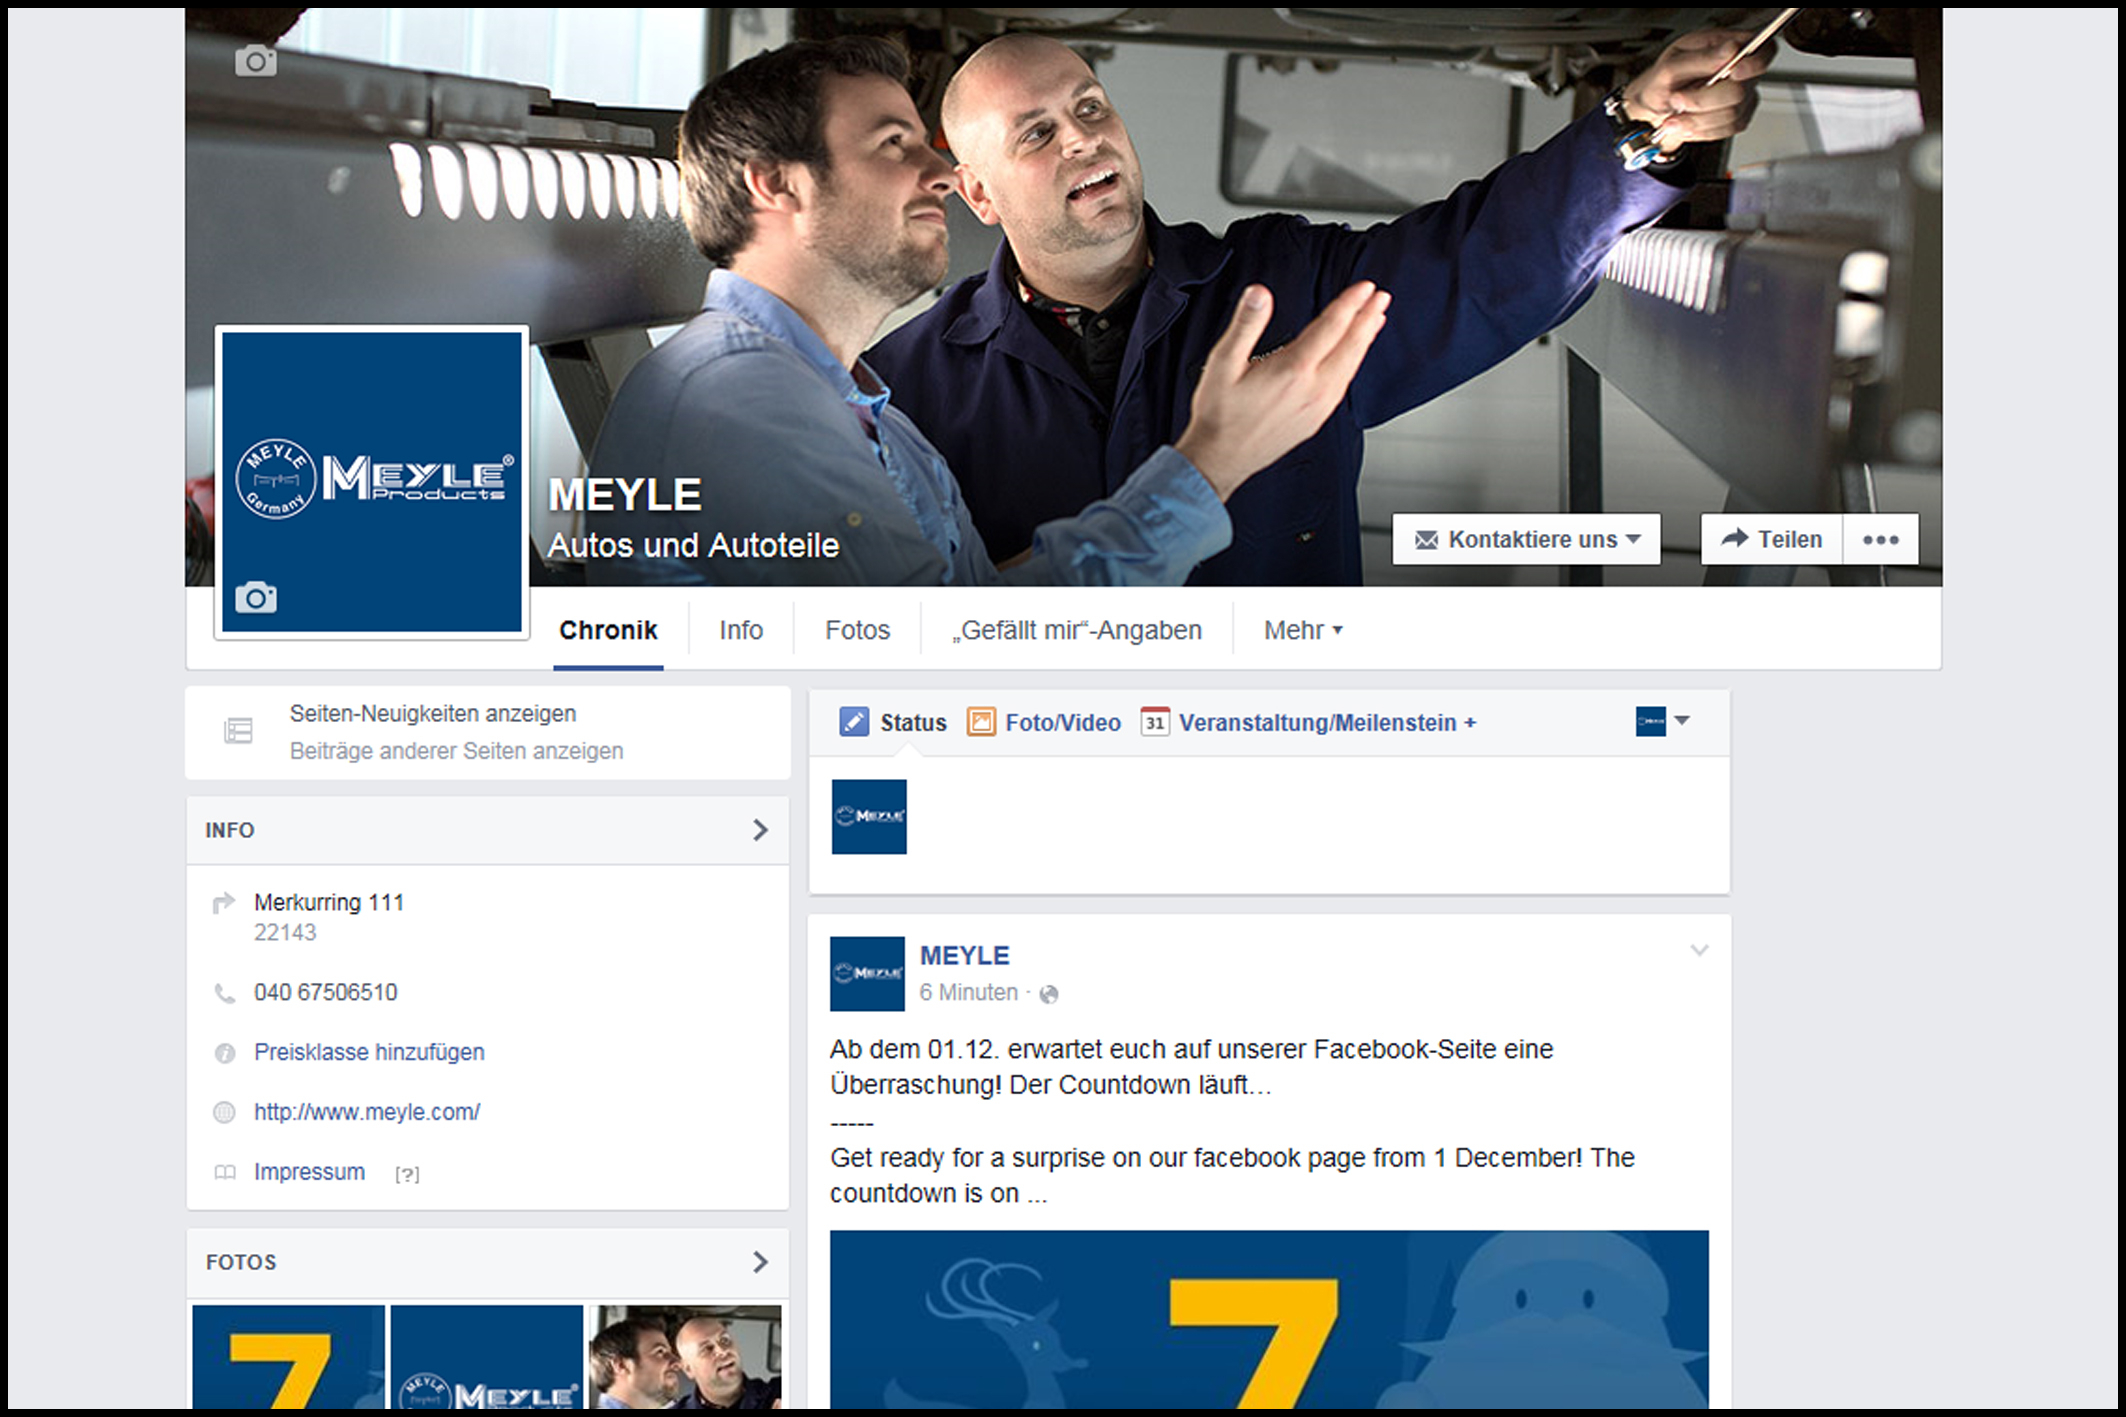The width and height of the screenshot is (2126, 1417).
Task: Click the public globe privacy icon
Action: pos(1049,994)
